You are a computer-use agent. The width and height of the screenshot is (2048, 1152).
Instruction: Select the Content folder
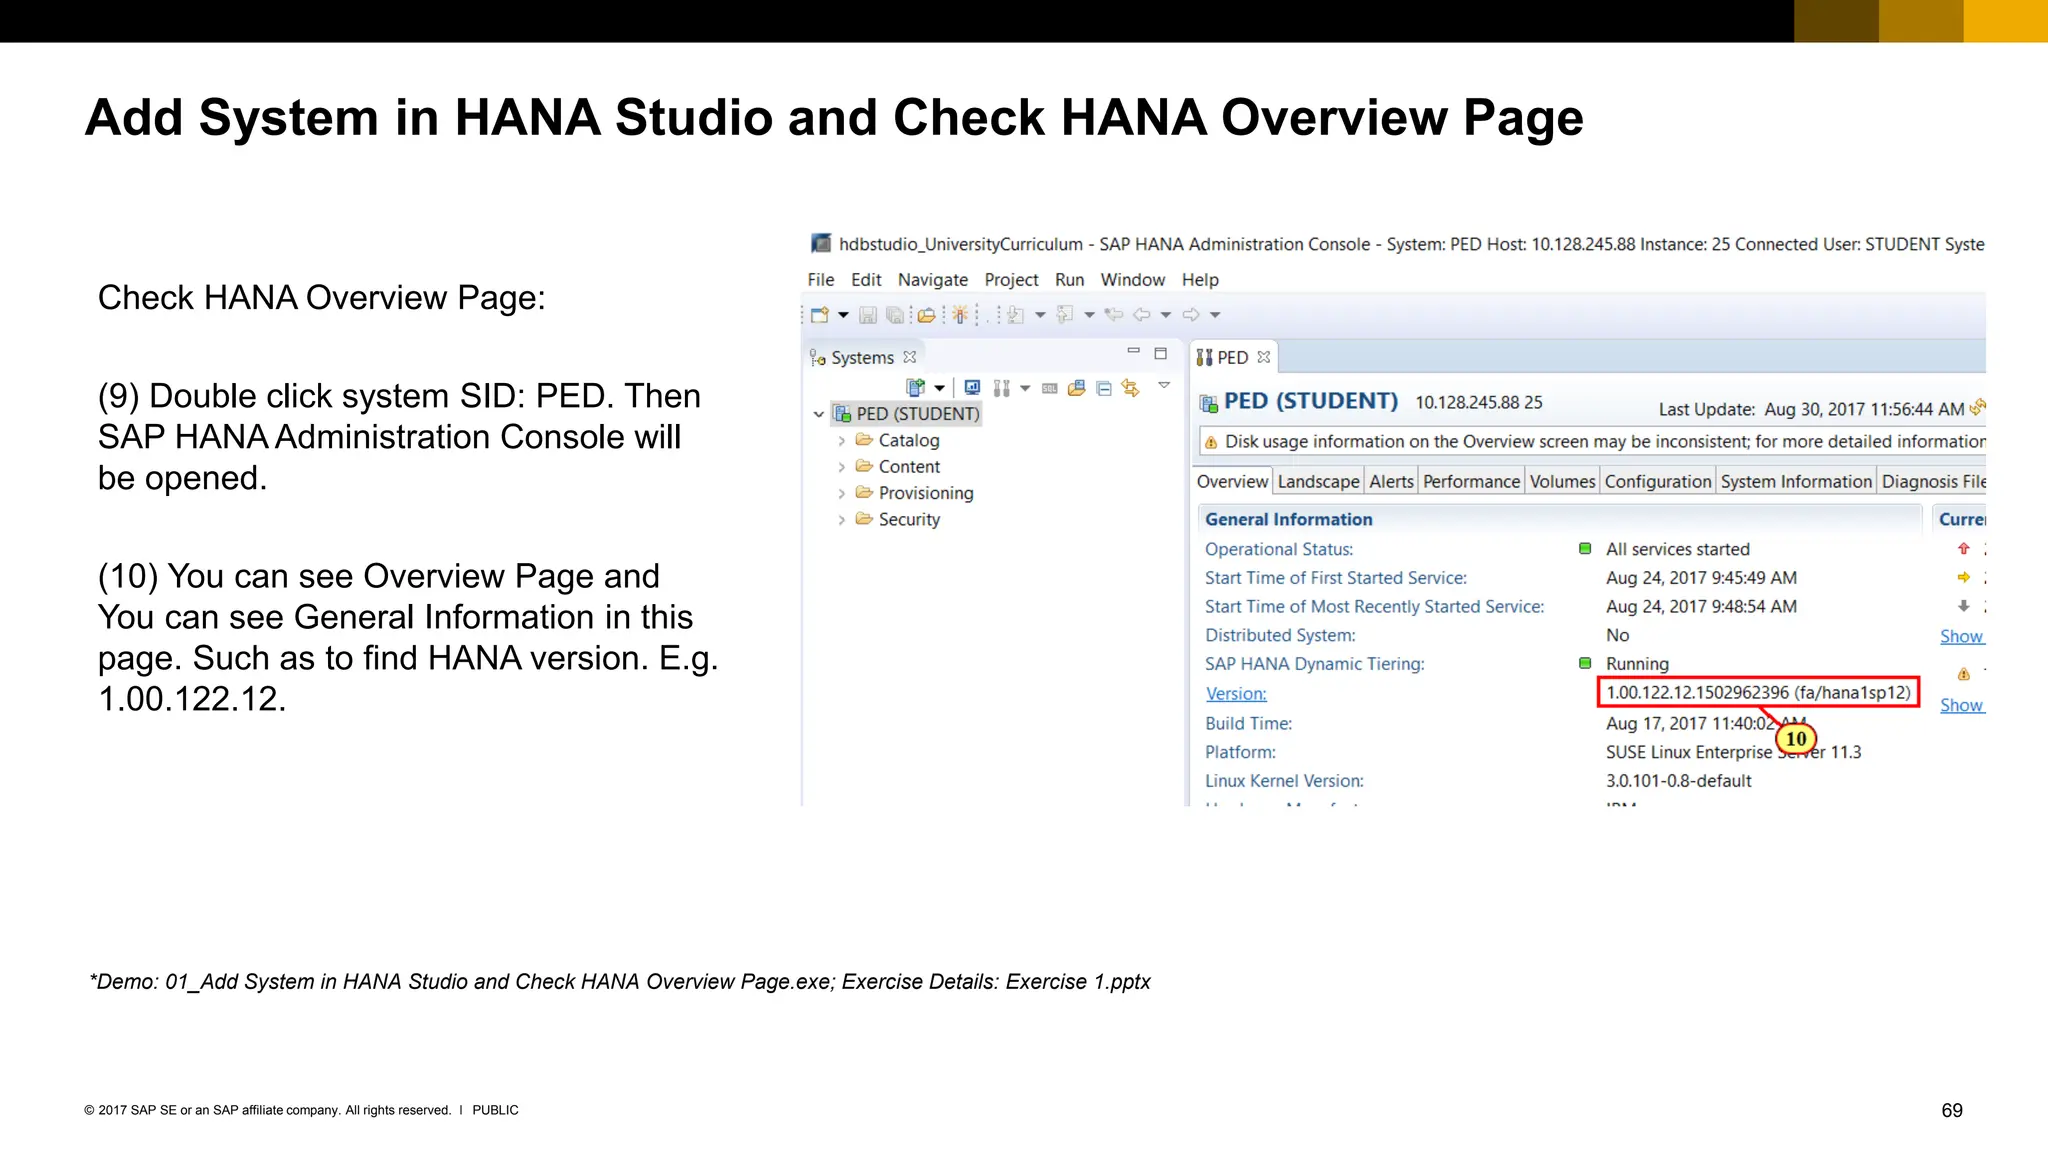coord(898,467)
